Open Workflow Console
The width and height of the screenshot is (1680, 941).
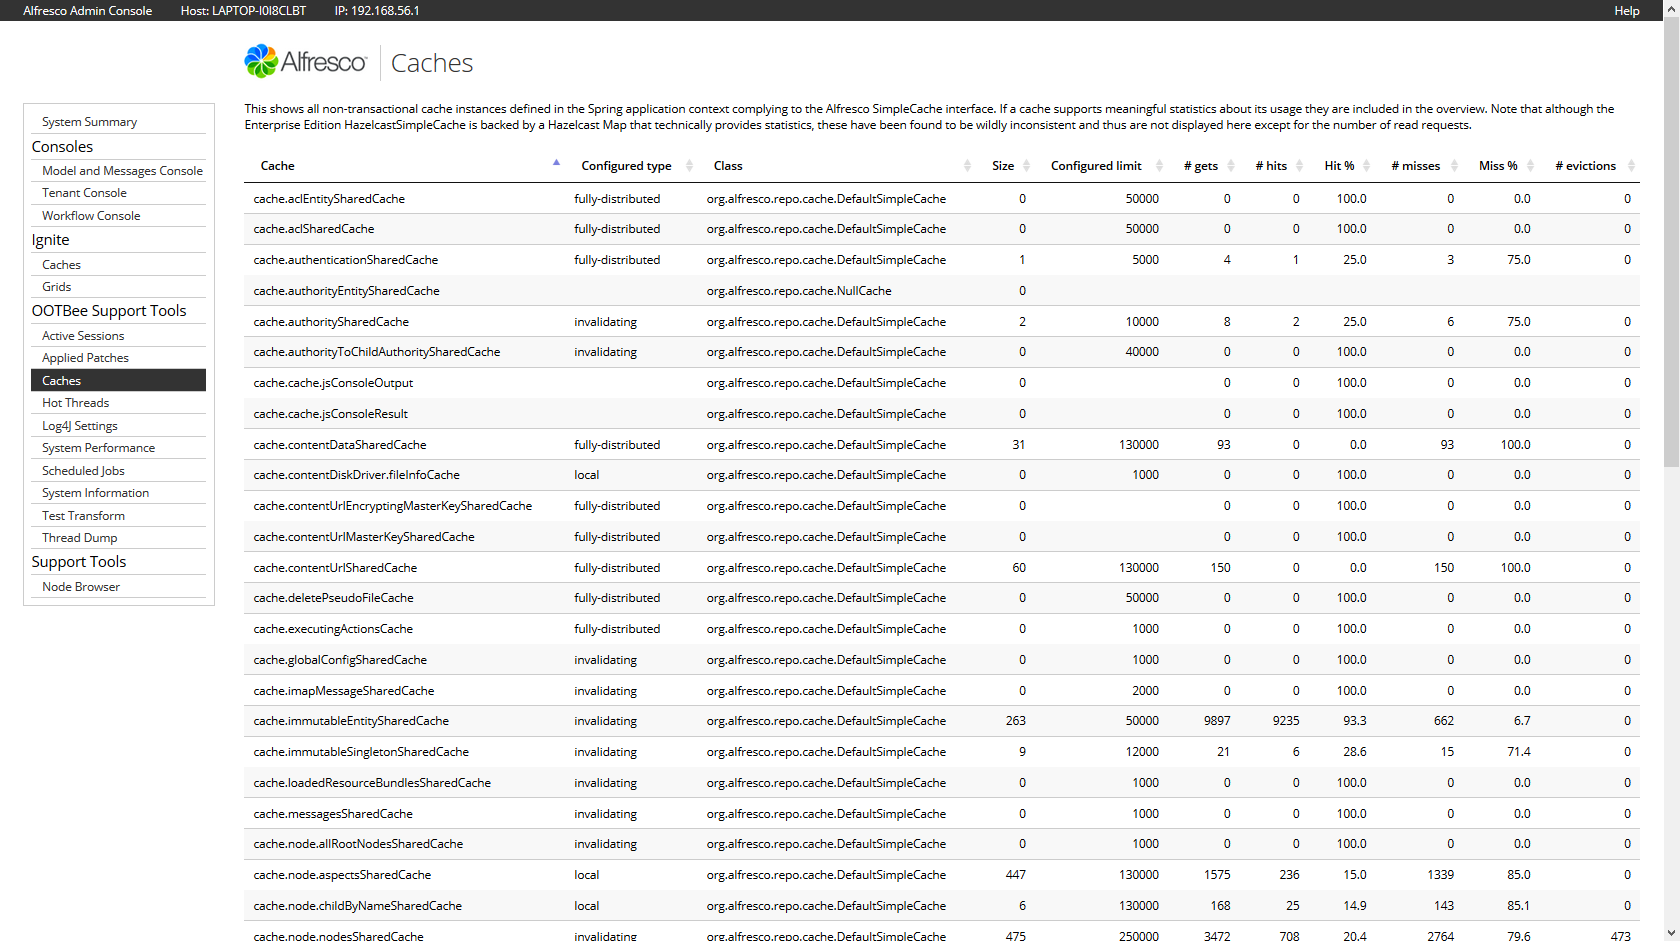click(91, 216)
